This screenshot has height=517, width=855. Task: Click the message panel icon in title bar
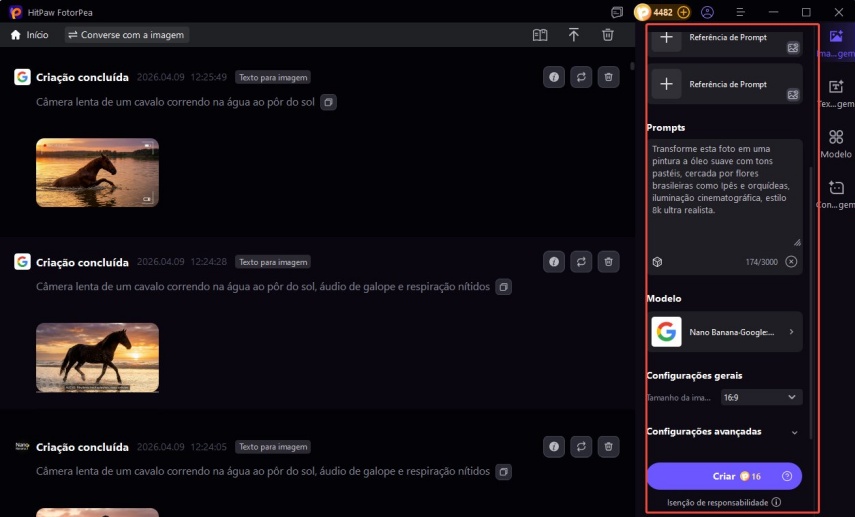click(617, 12)
